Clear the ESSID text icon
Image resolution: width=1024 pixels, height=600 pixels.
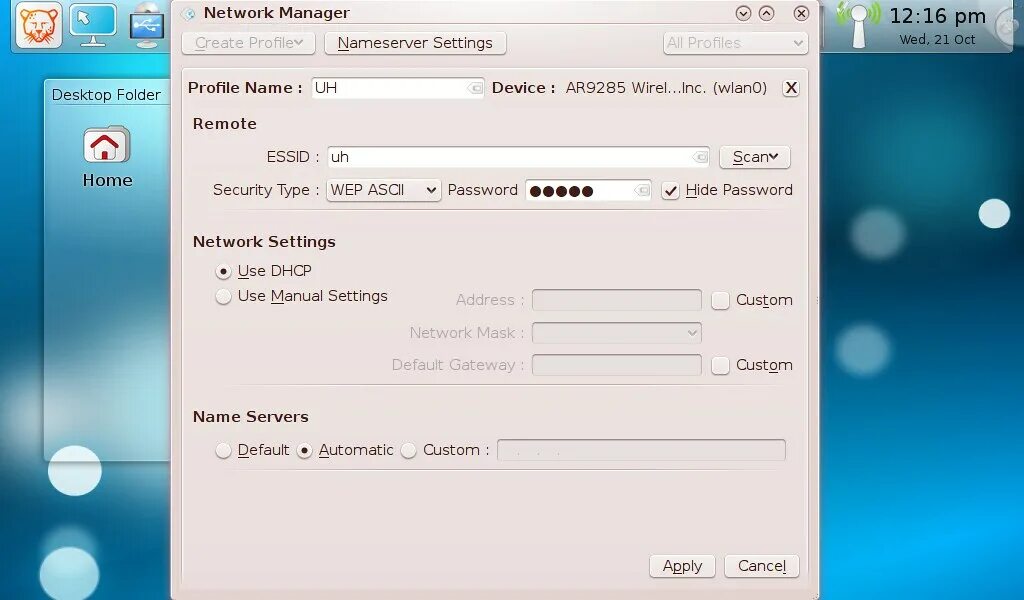coord(700,157)
